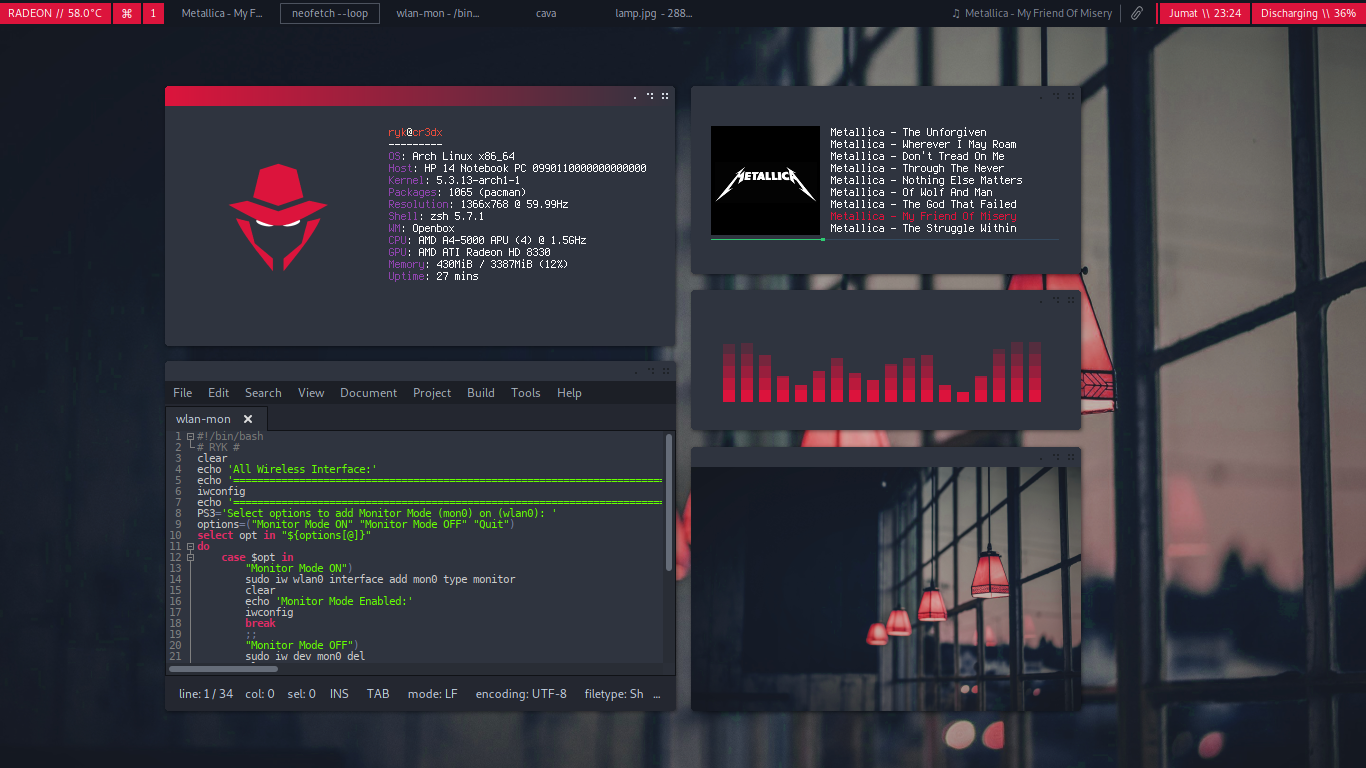The image size is (1366, 768).
Task: Click workspace 1 indicator in top bar
Action: point(154,13)
